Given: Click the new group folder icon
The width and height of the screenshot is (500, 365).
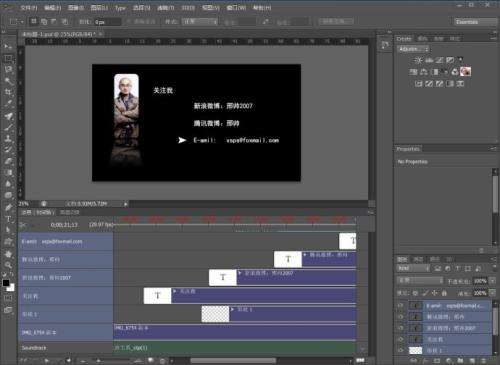Looking at the screenshot, I should point(460,361).
